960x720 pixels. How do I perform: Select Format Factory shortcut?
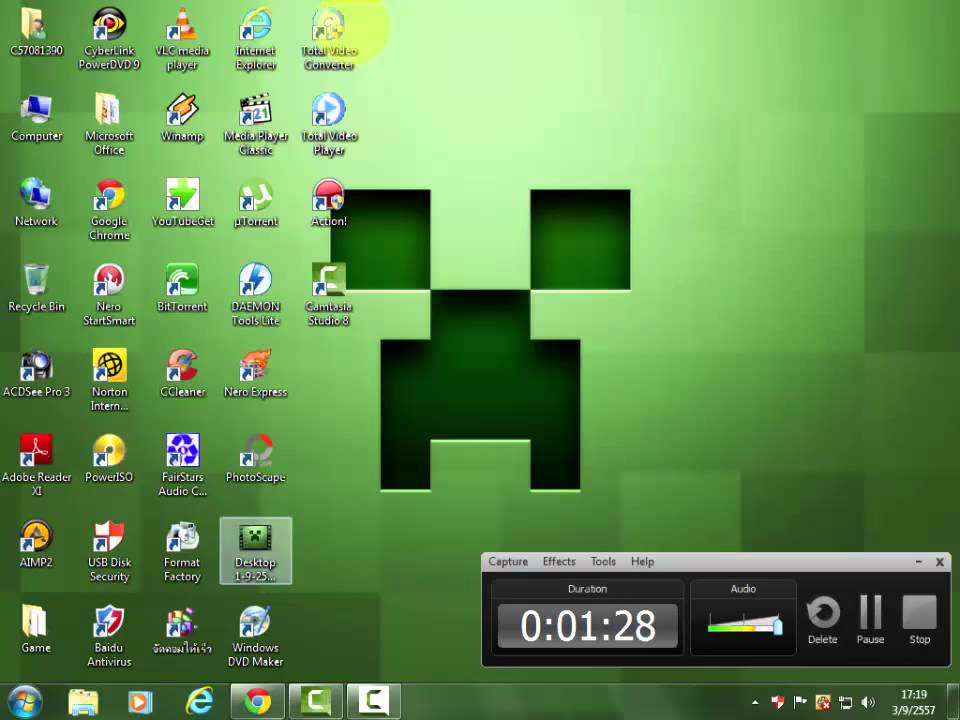[182, 550]
